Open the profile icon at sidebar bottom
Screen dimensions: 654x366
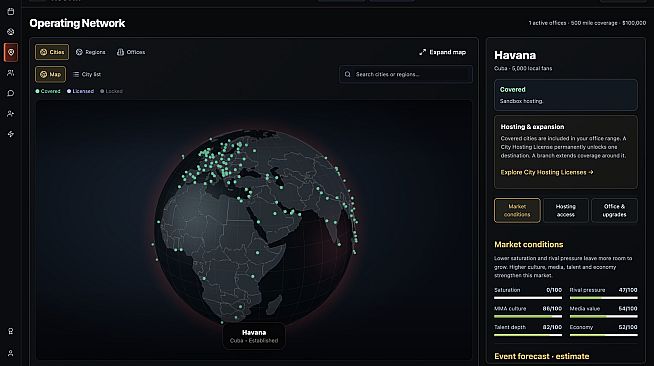[x=10, y=353]
